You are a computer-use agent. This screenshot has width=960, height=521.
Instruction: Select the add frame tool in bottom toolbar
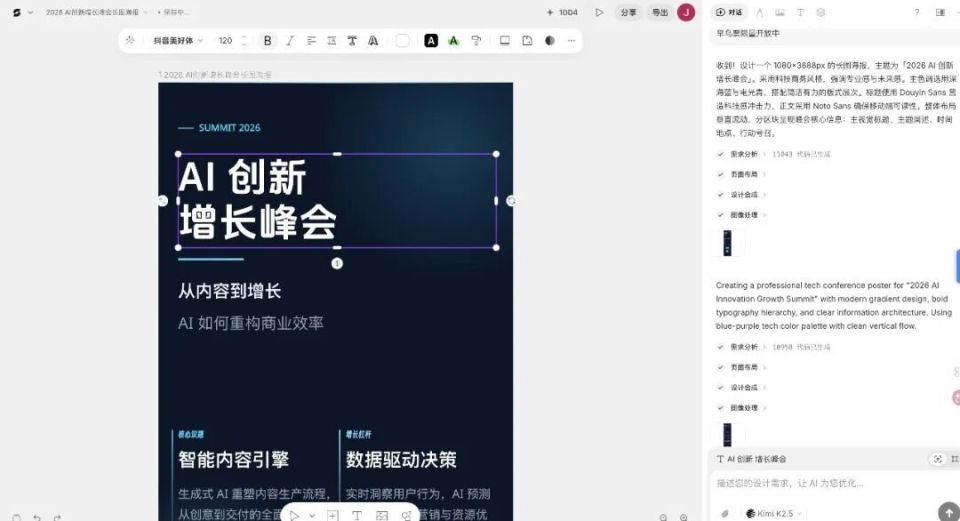tap(332, 515)
